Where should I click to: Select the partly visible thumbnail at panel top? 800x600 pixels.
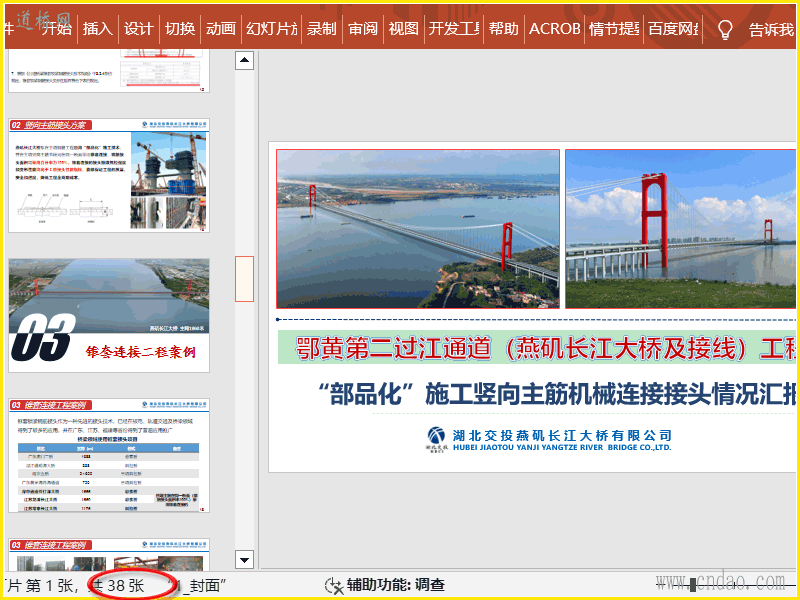click(x=109, y=71)
